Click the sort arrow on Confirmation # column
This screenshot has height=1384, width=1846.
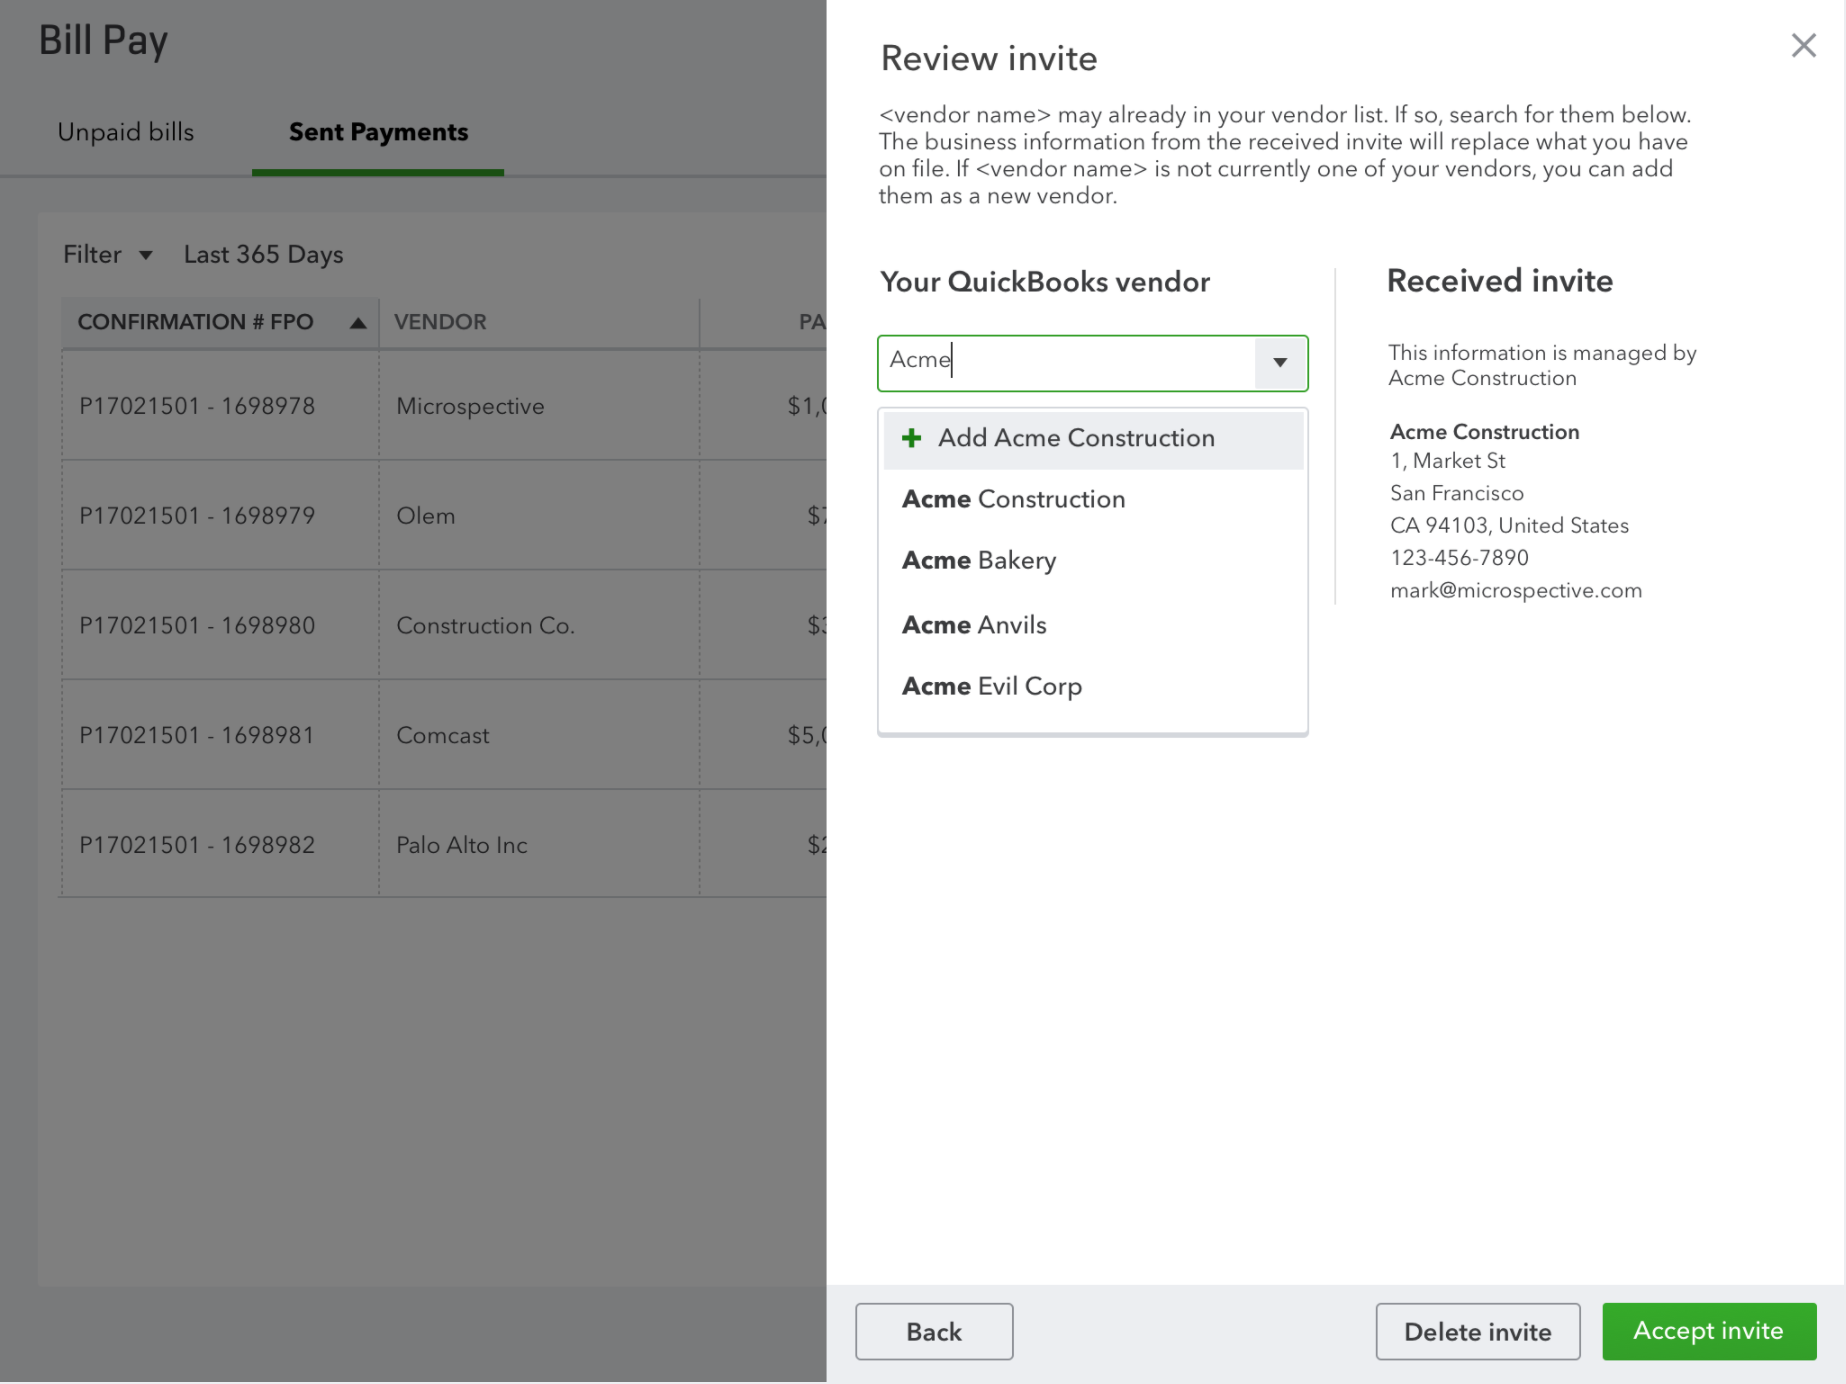click(358, 323)
